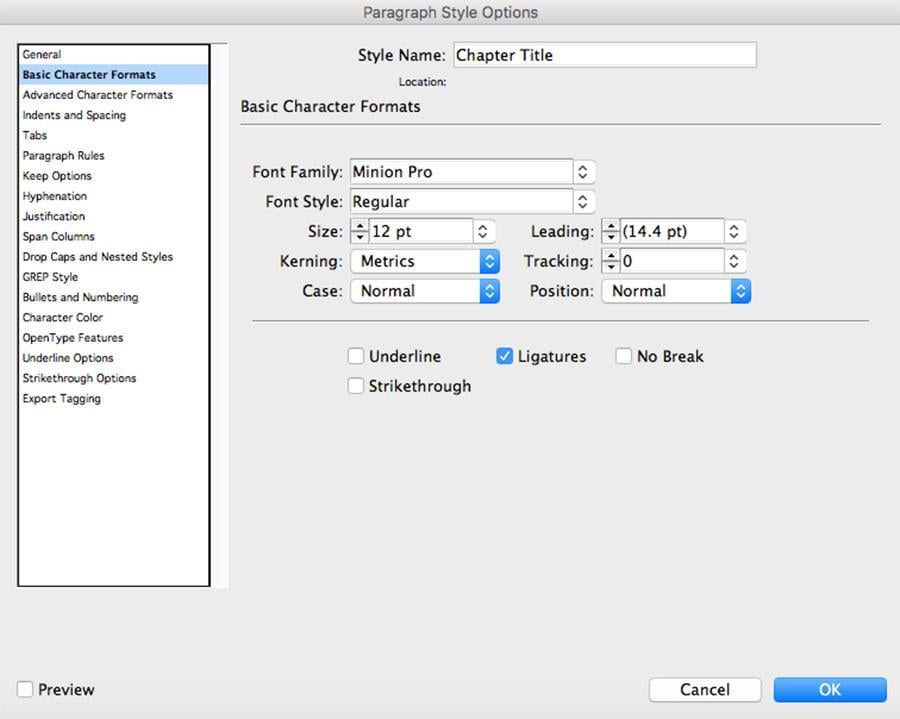Enable the Underline checkbox
This screenshot has height=719, width=900.
pos(355,356)
